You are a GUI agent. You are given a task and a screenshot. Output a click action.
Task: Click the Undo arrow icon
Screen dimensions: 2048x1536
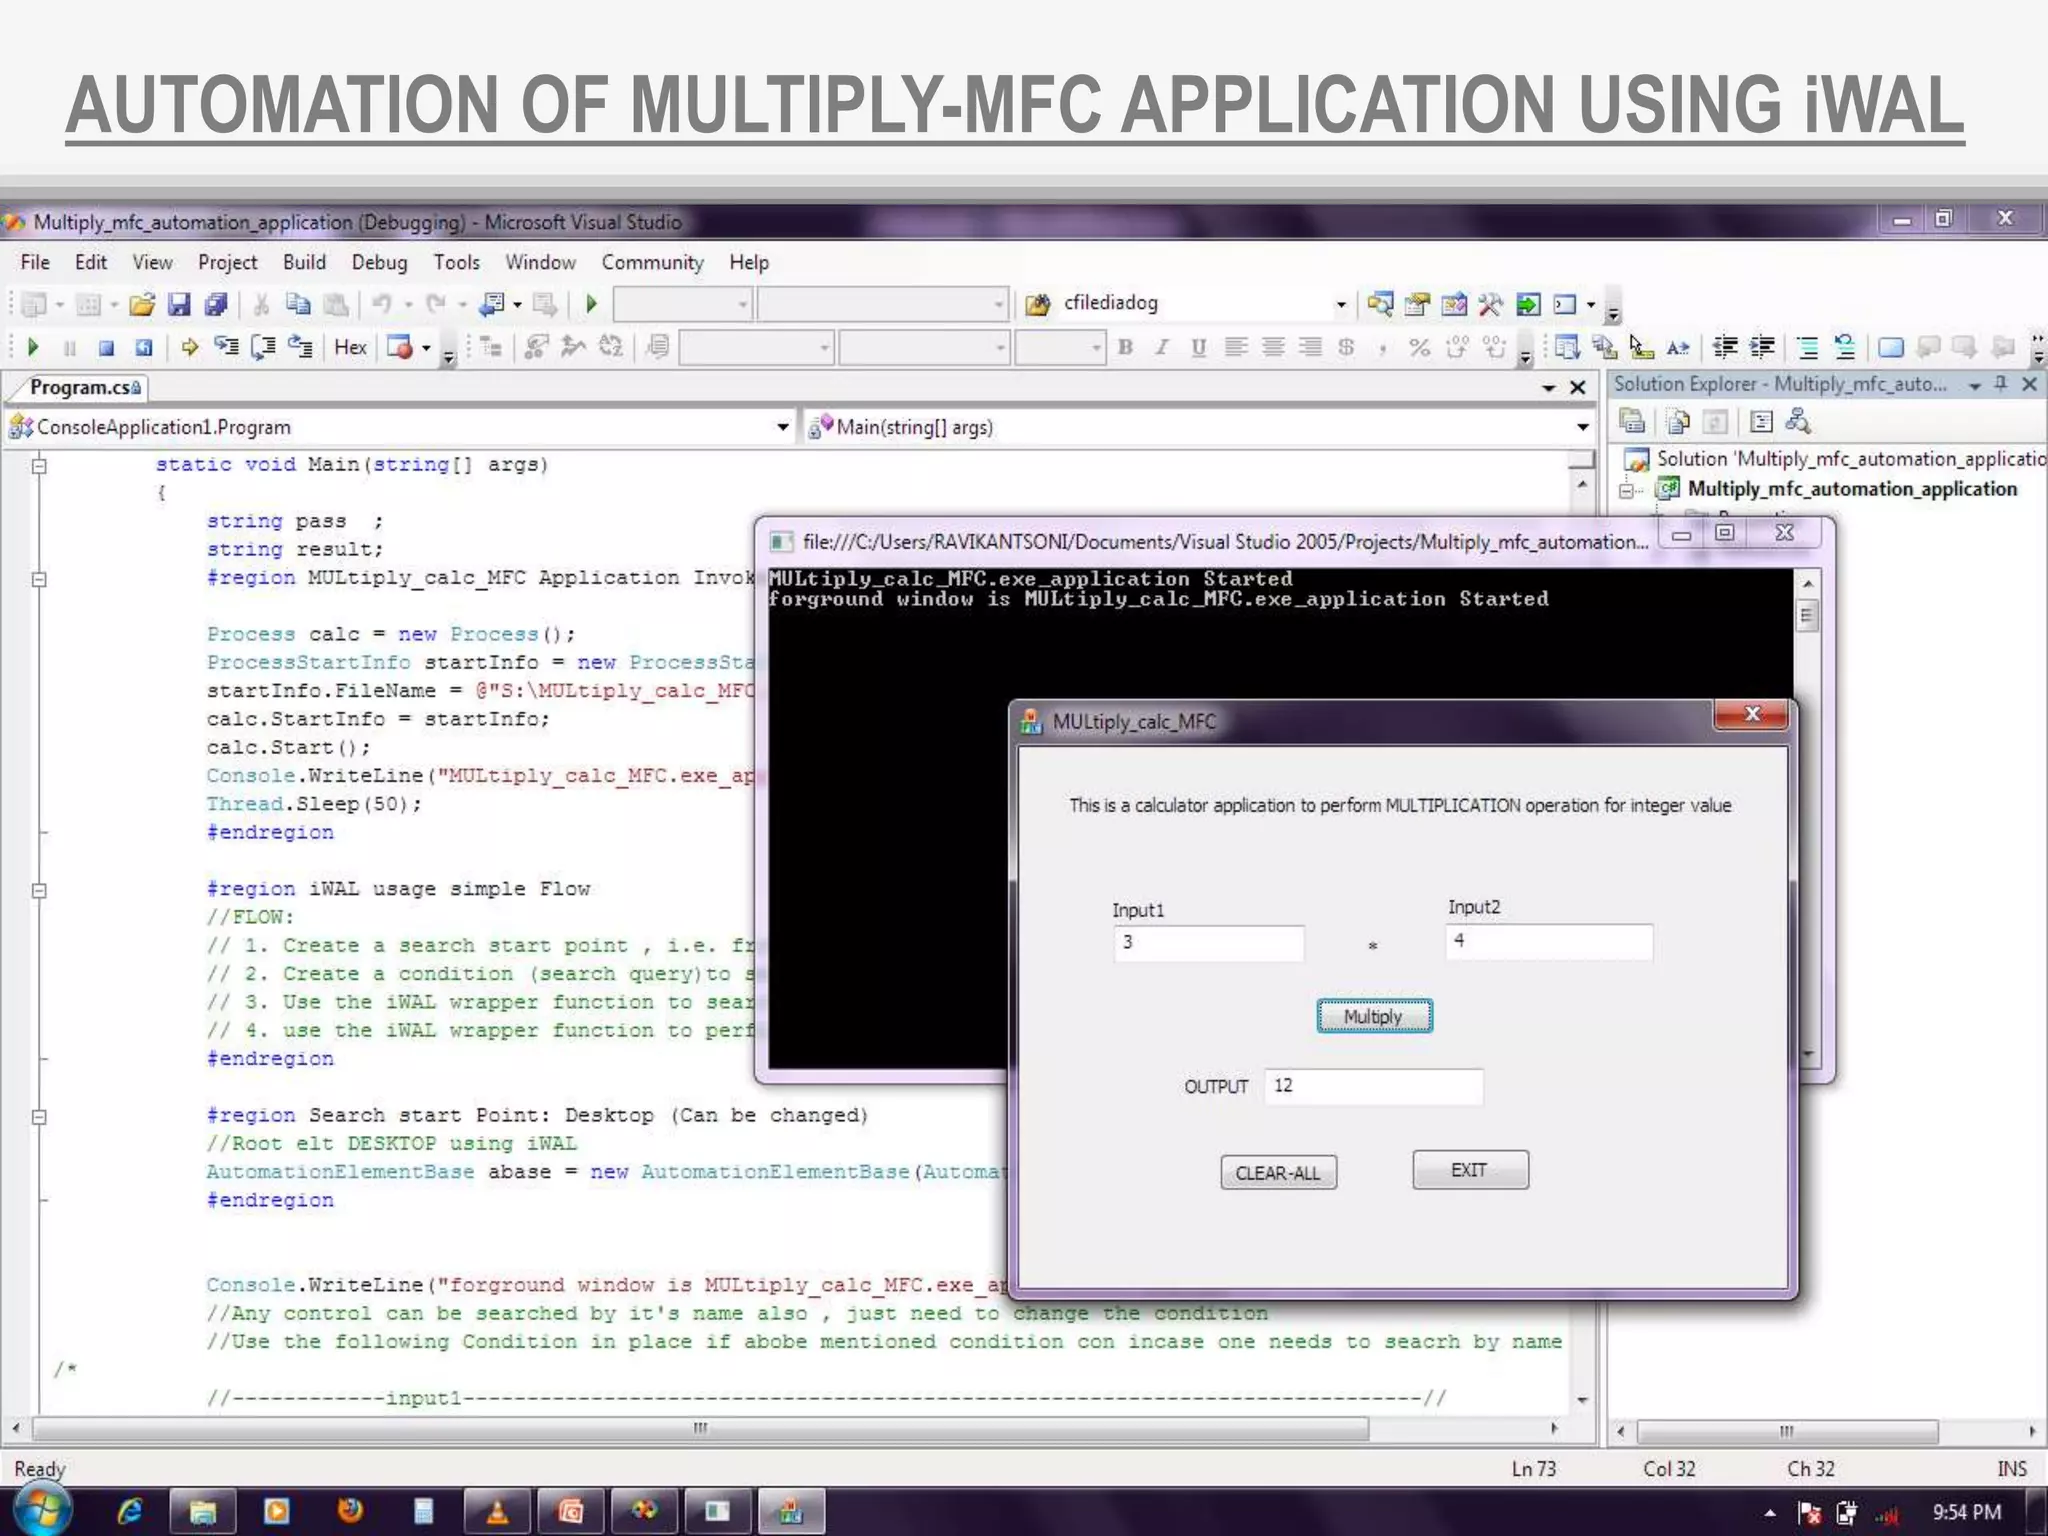(382, 304)
